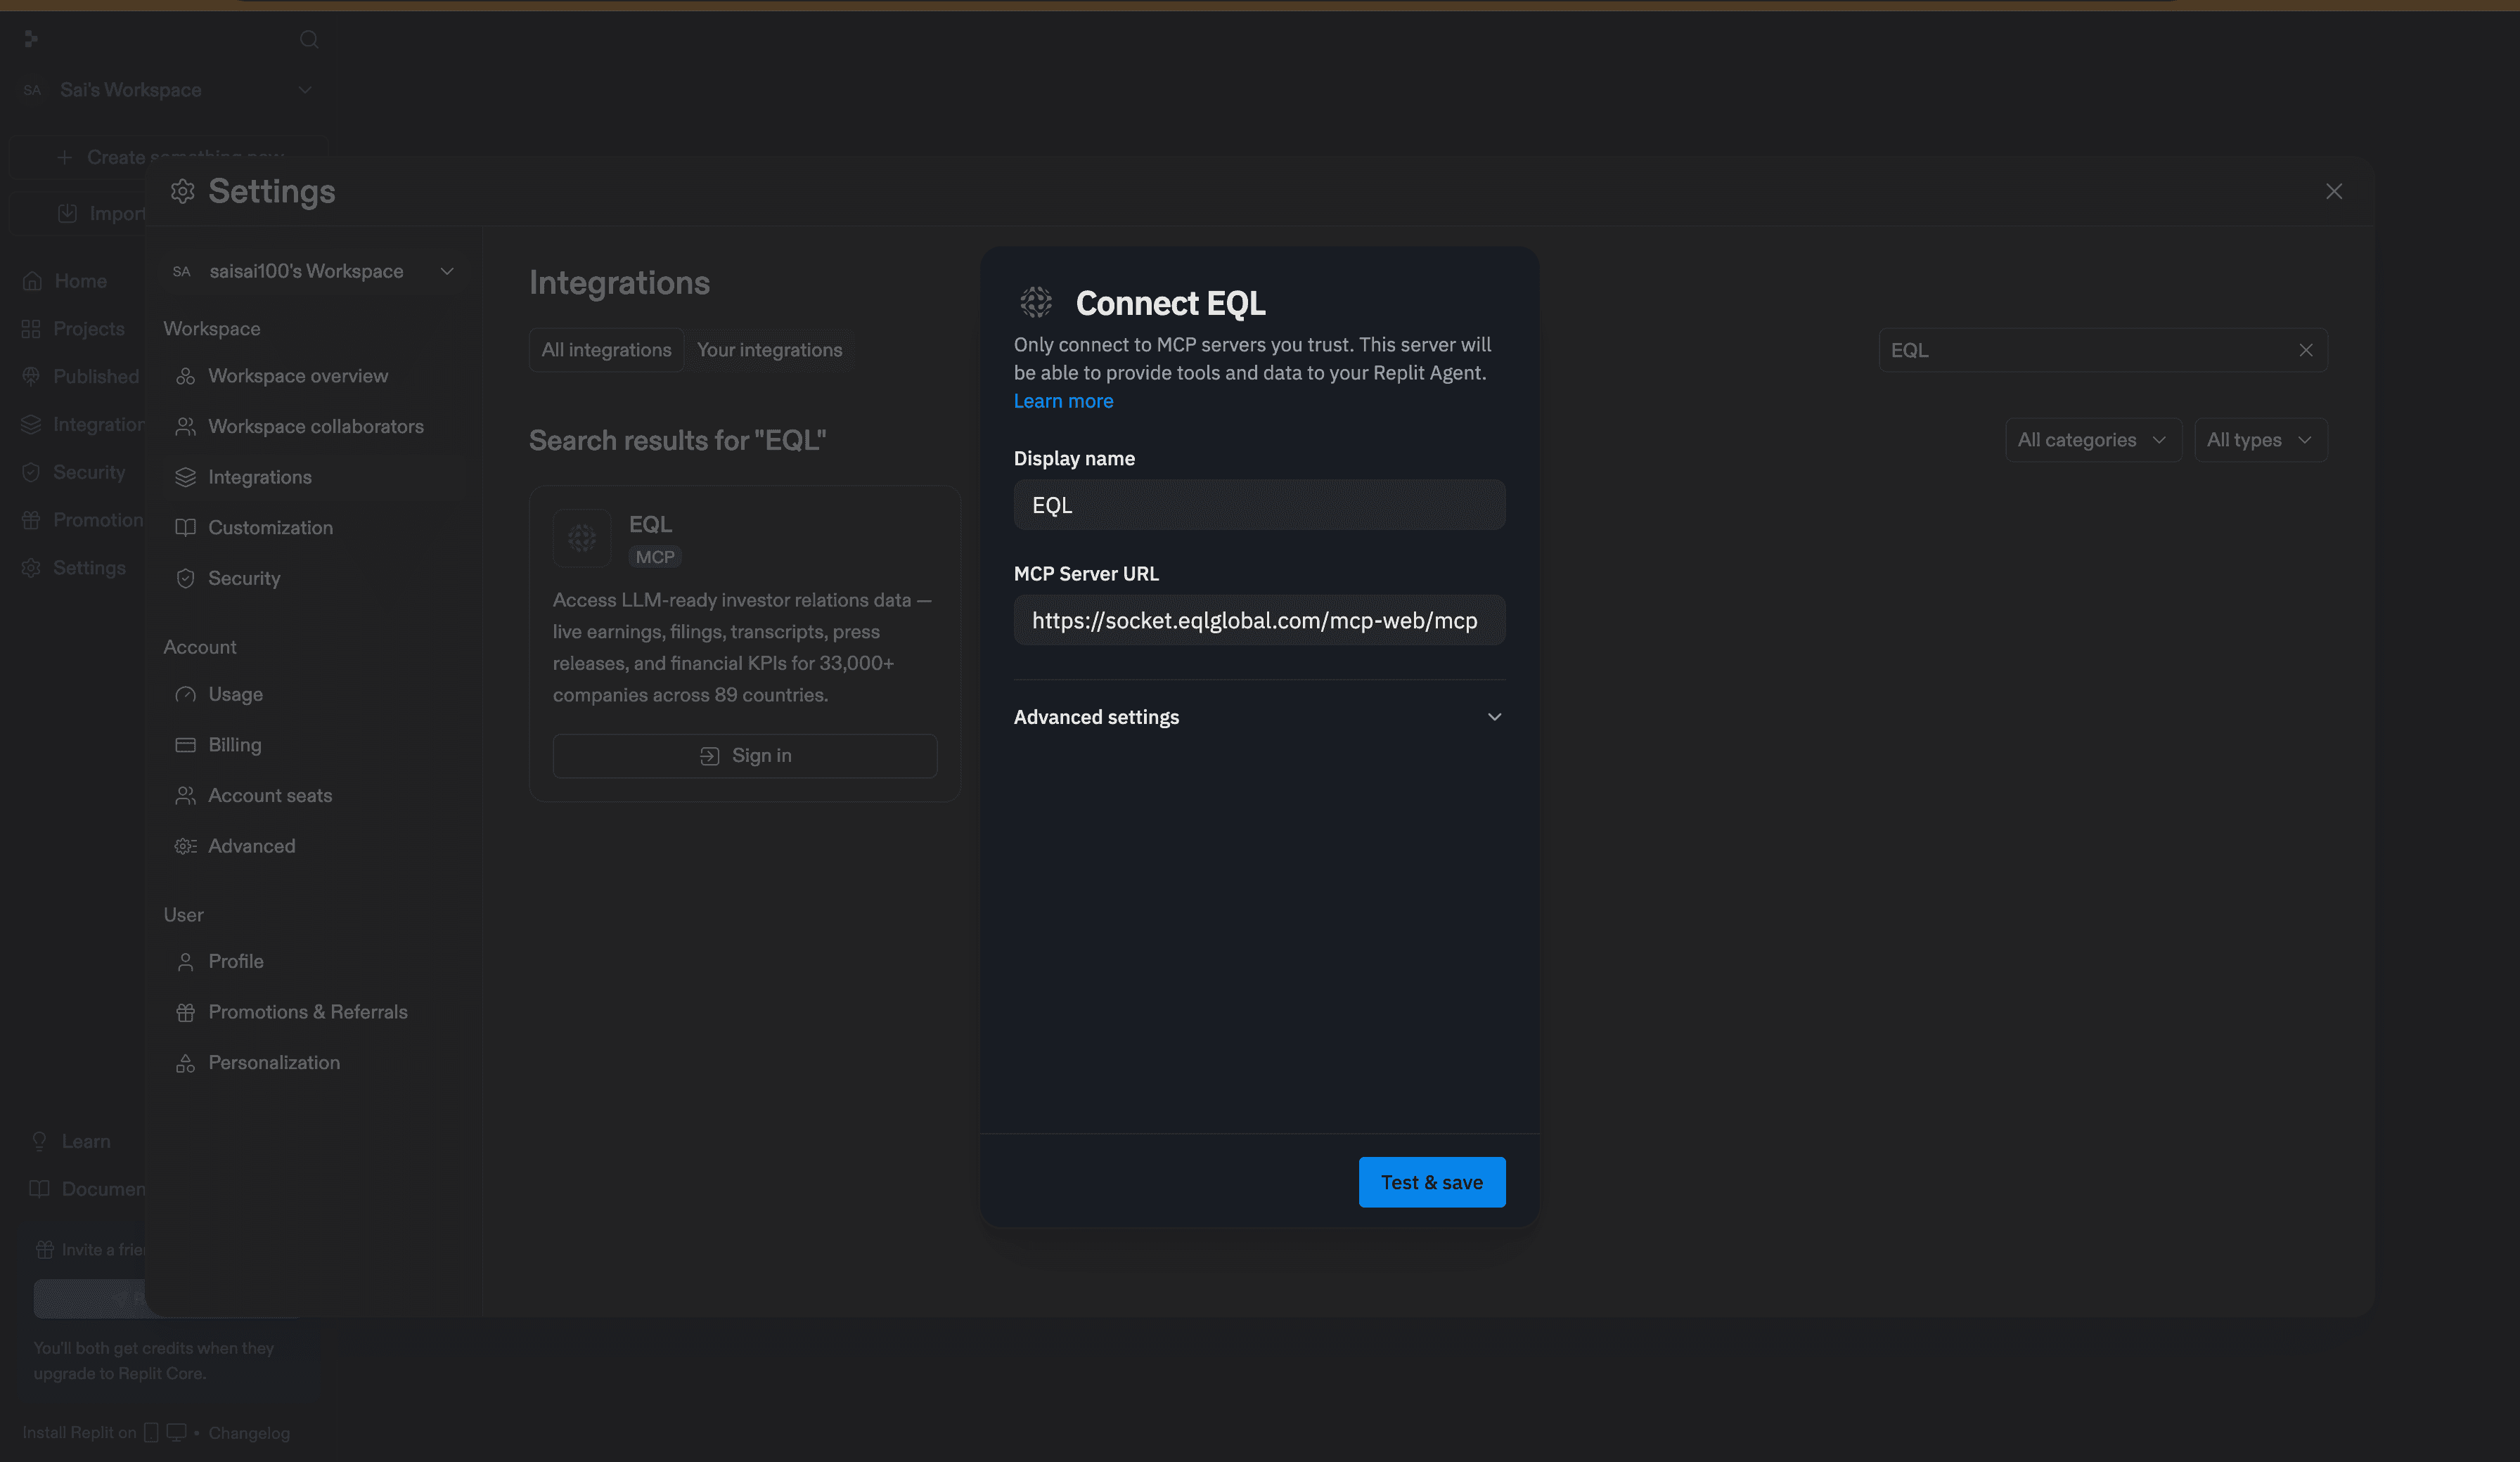Switch to All integrations tab
The width and height of the screenshot is (2520, 1462).
[606, 350]
